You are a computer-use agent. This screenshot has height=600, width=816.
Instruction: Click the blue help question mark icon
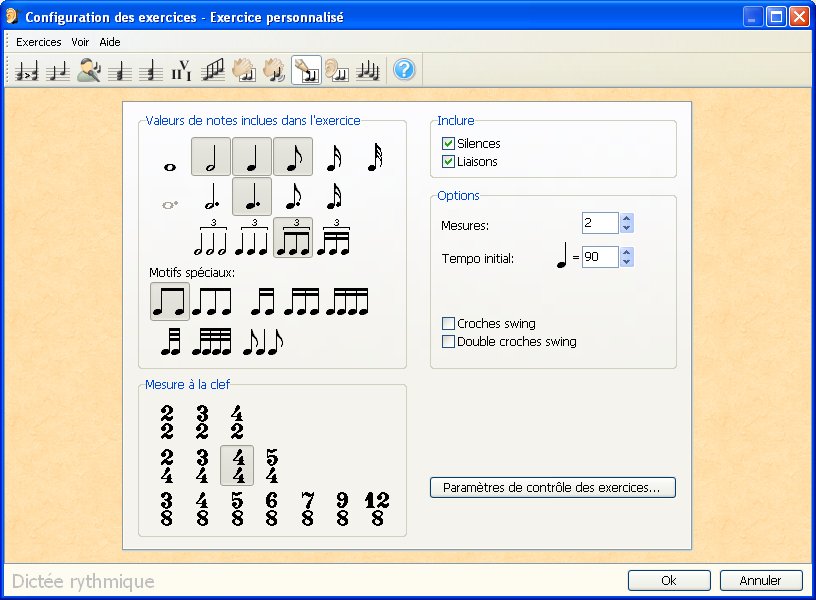pos(404,70)
